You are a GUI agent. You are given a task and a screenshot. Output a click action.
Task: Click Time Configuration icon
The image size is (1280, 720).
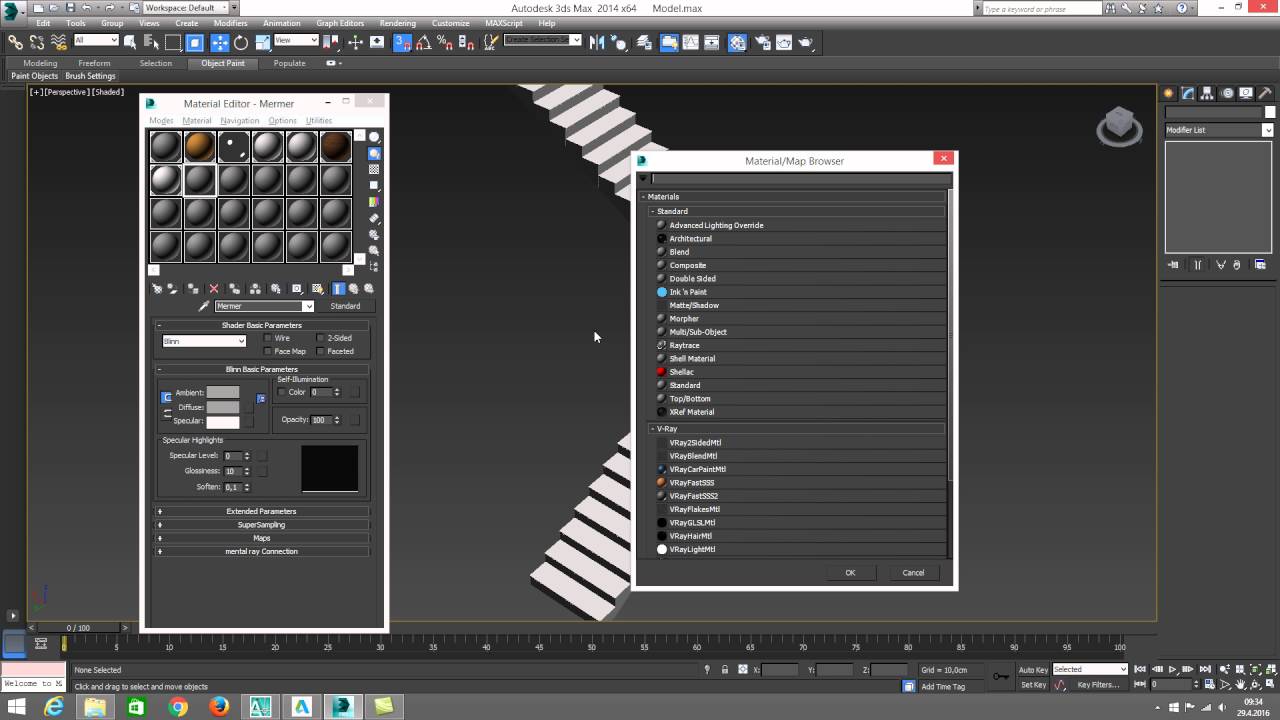pos(1209,684)
